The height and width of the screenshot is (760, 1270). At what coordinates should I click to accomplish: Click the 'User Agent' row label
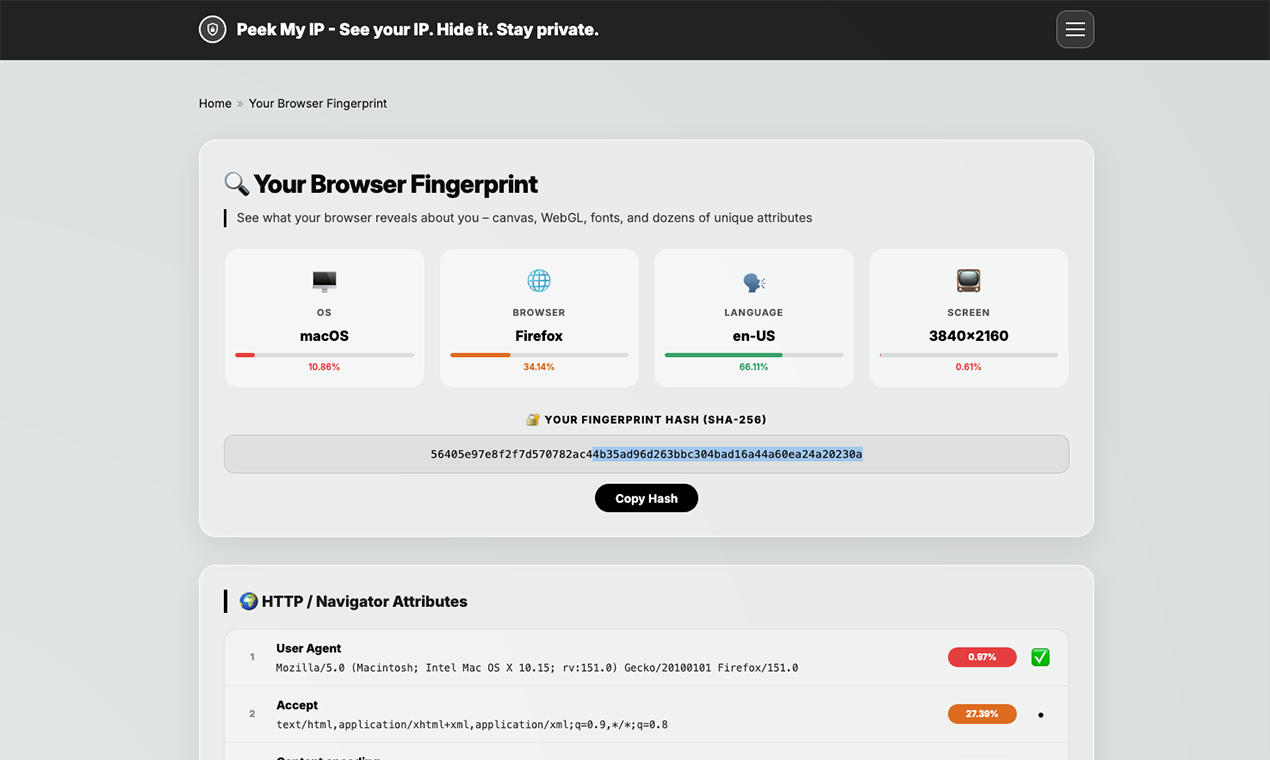tap(309, 649)
